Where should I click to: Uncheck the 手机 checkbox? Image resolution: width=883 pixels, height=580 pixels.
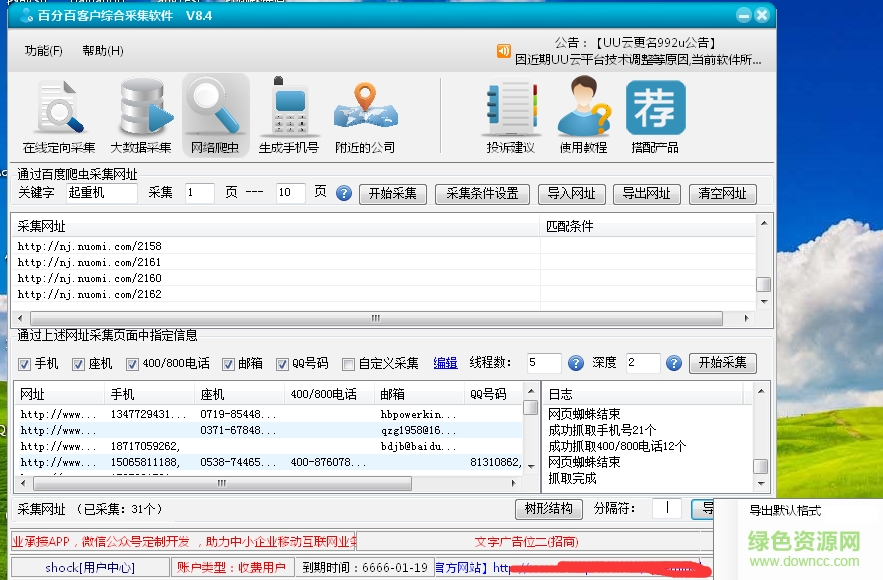pos(25,363)
